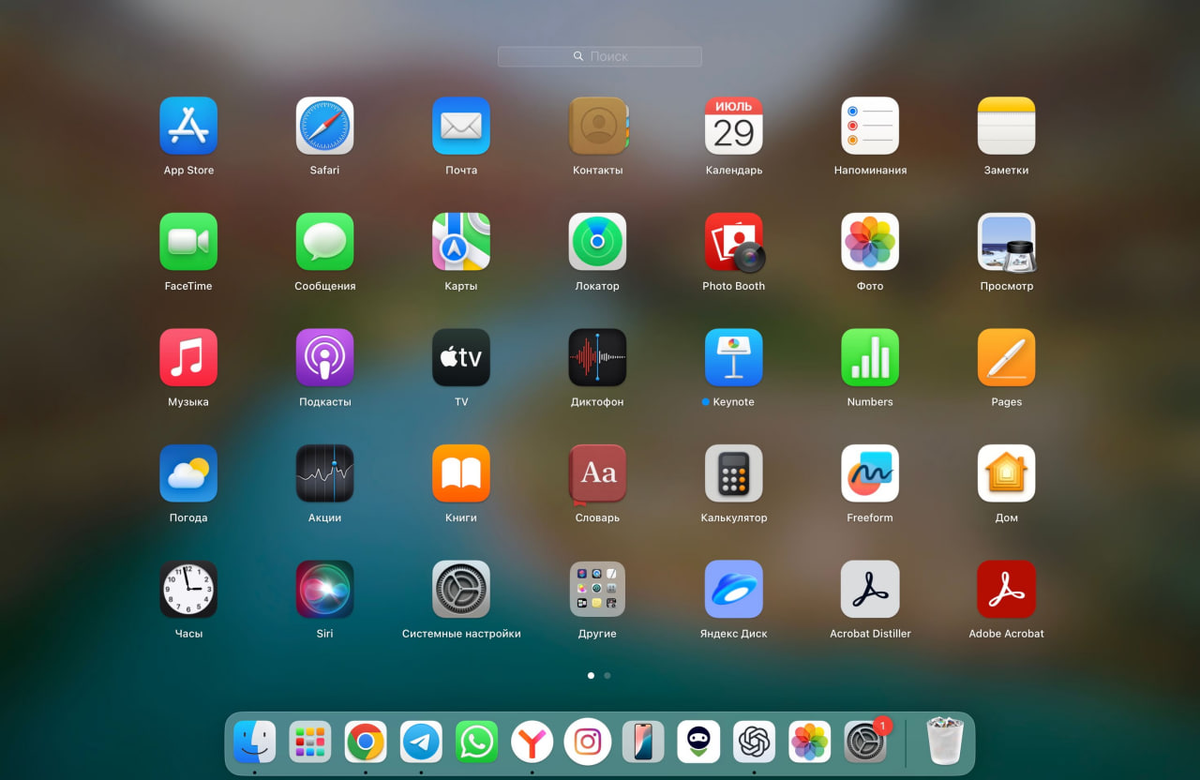
Task: Open the iPhone icon in the Dock
Action: [x=643, y=743]
